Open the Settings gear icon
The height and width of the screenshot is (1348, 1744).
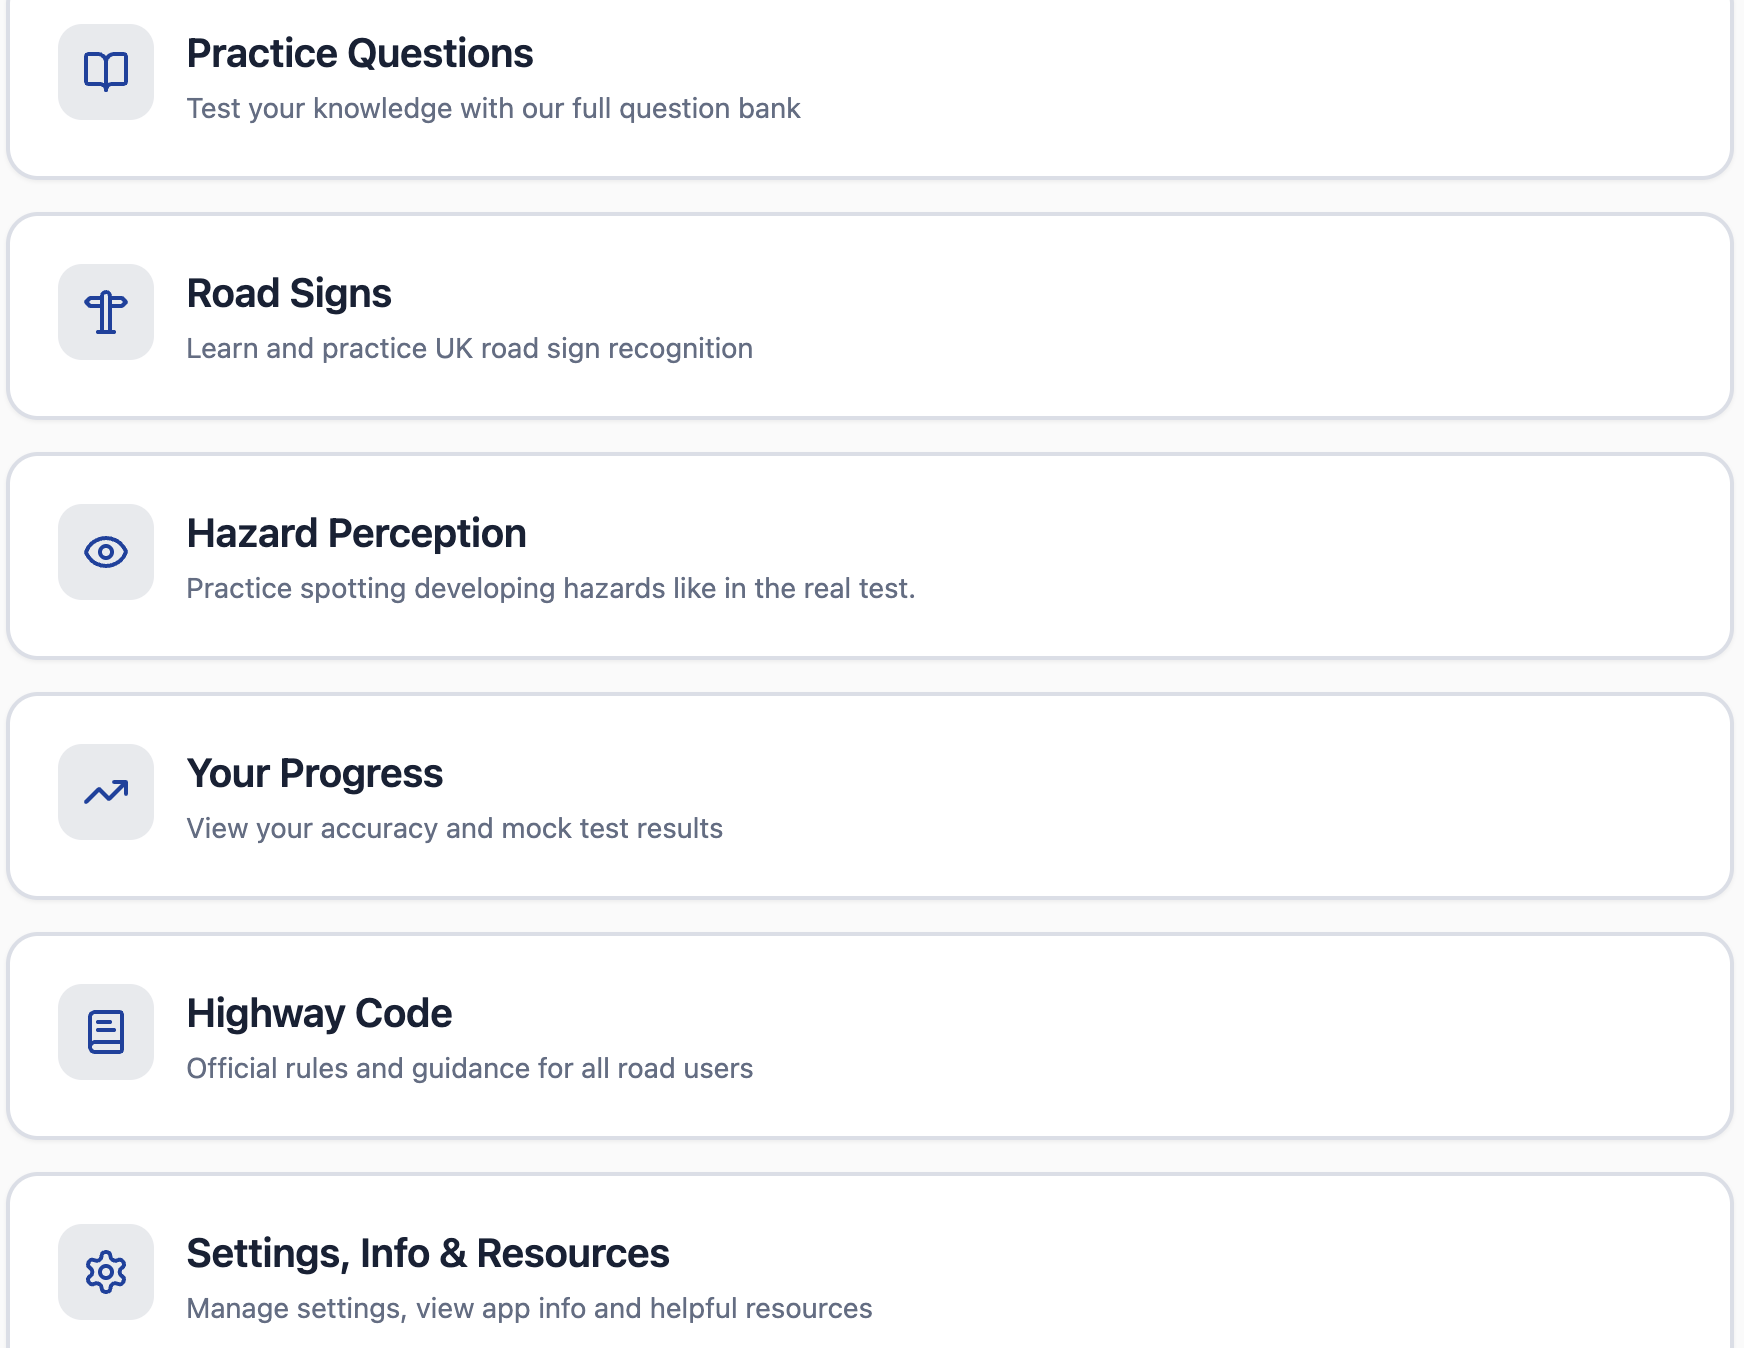click(105, 1272)
